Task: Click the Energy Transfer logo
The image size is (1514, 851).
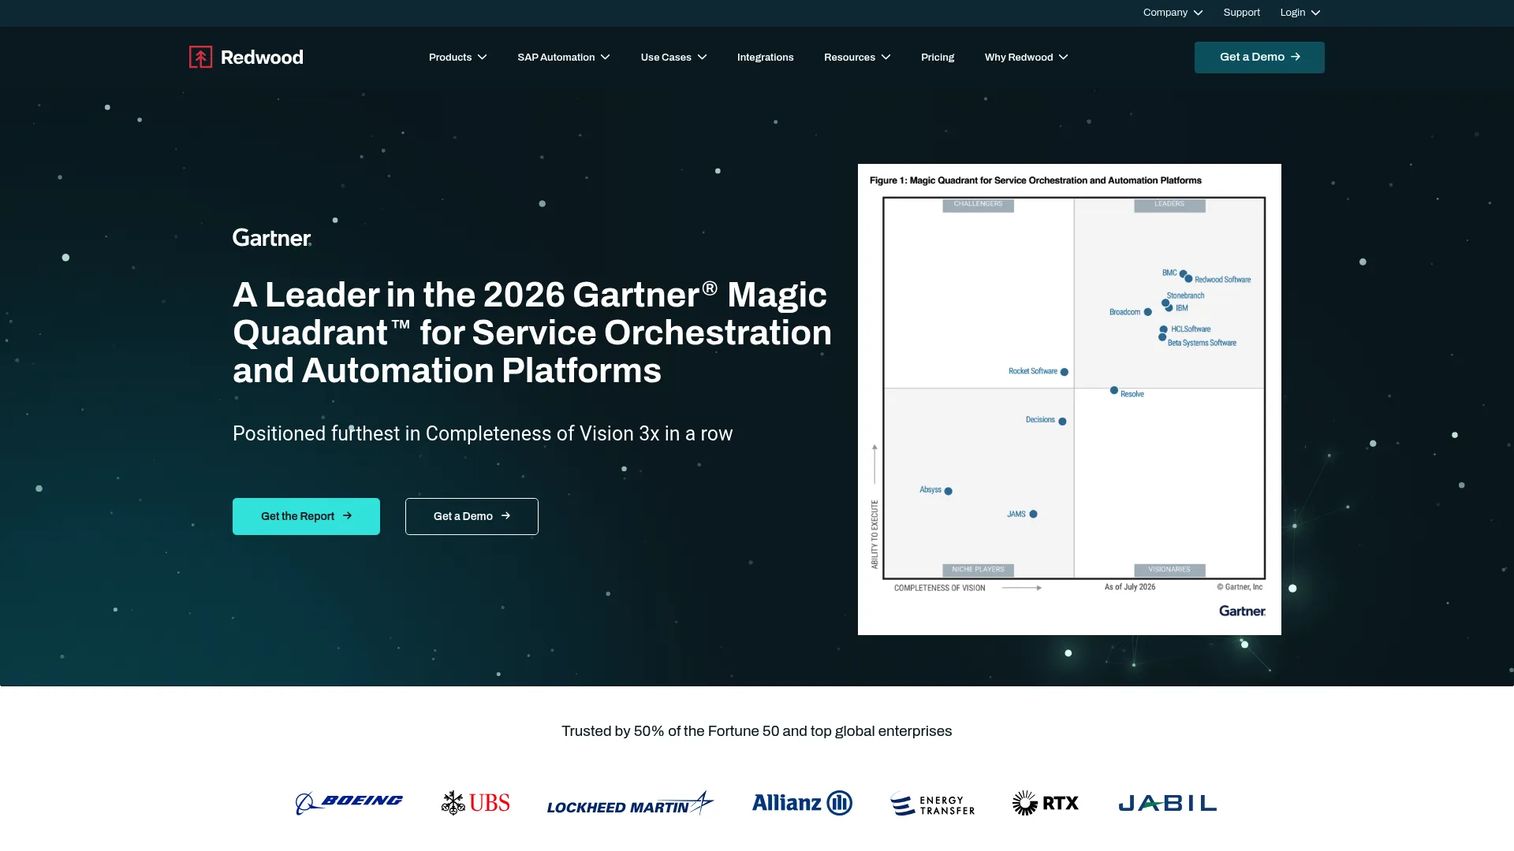Action: 932,804
